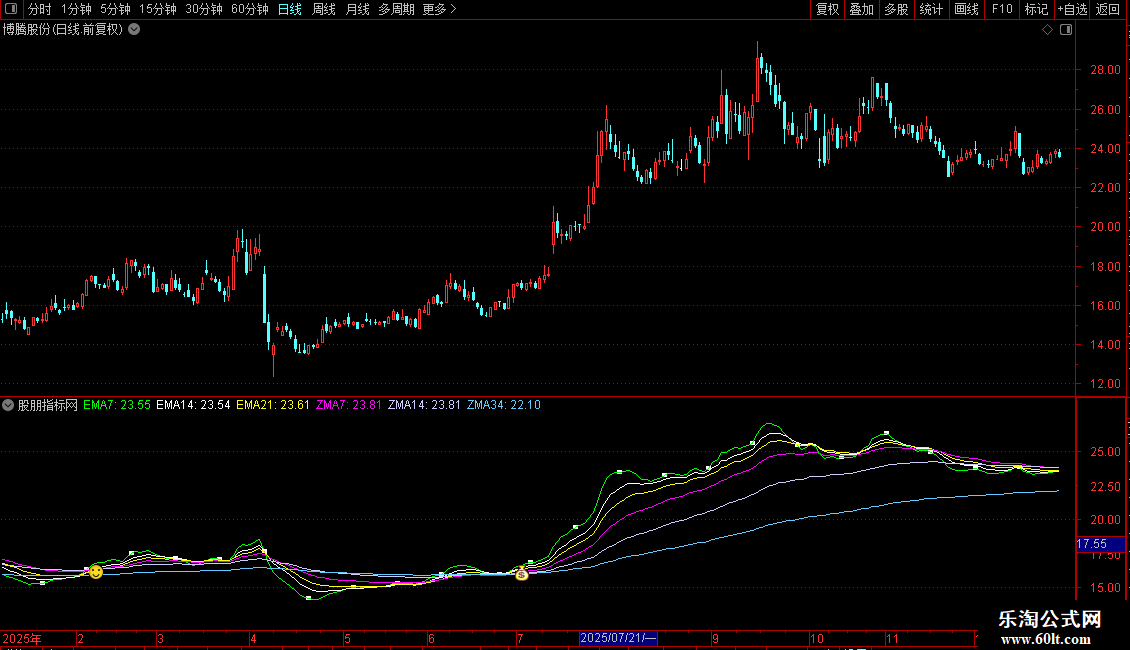1130x650 pixels.
Task: Select the 1分钟 period tab
Action: pos(76,9)
